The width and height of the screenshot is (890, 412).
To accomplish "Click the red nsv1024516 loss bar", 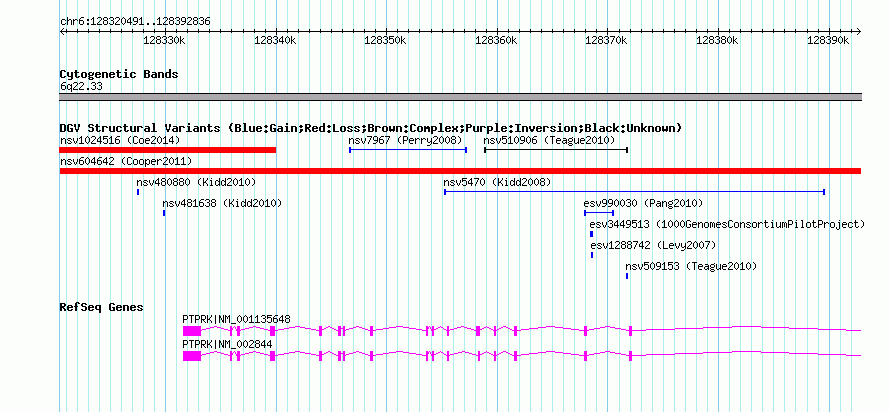I will 167,150.
